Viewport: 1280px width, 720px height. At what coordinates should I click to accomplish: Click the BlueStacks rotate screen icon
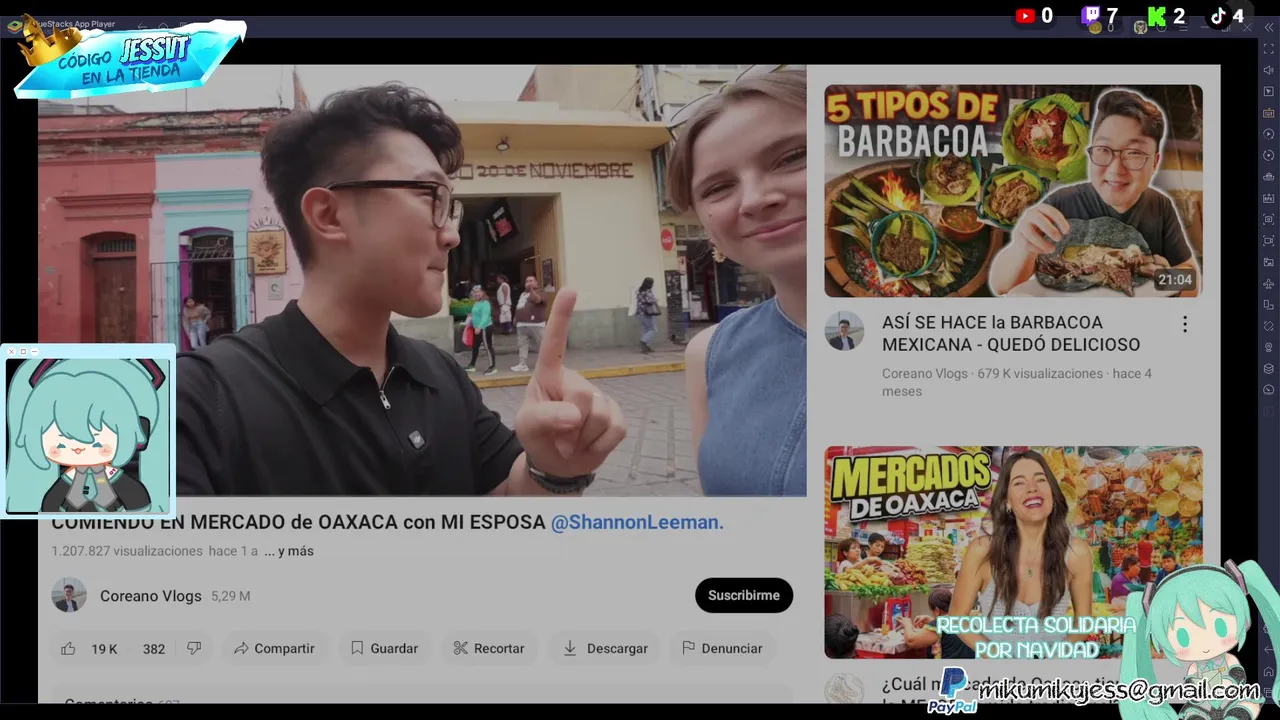[1269, 325]
